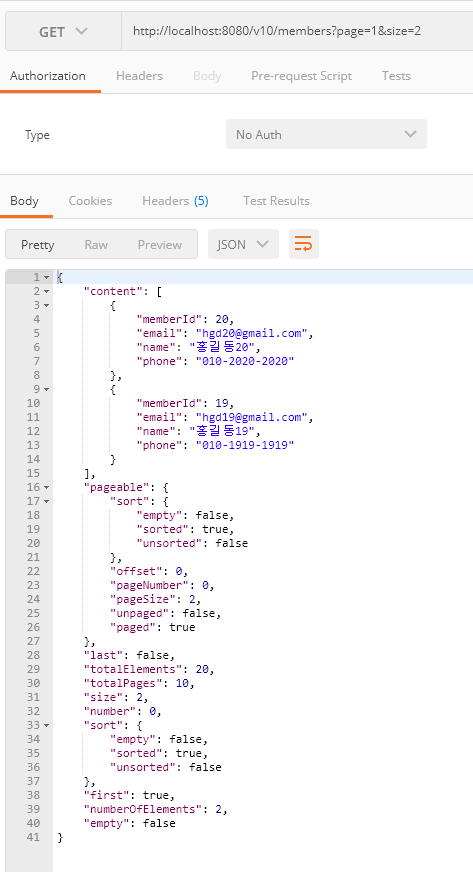Click the "홍길동19" name value
This screenshot has height=872, width=473.
222,431
